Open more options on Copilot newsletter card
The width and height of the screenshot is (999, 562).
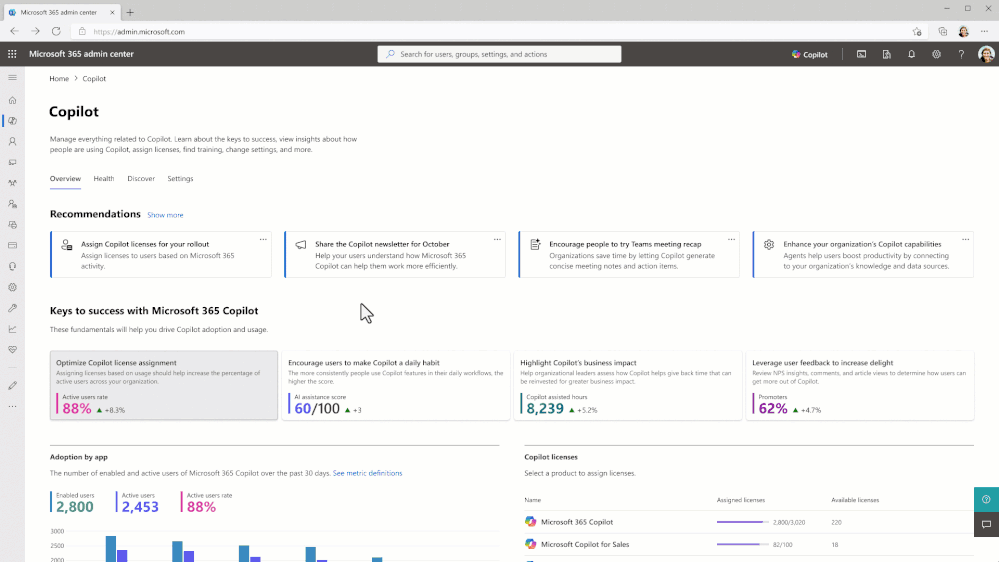point(497,240)
